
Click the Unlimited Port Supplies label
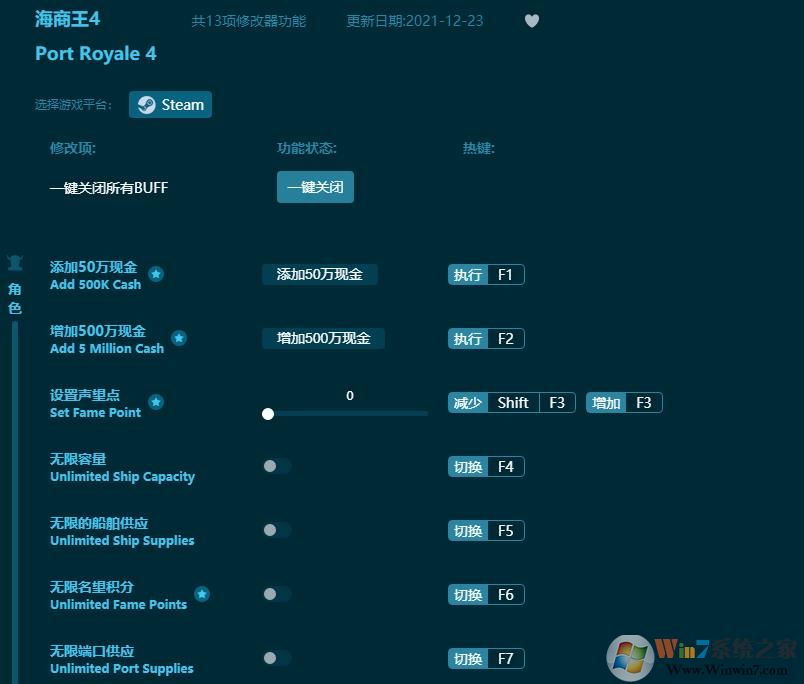coord(122,669)
